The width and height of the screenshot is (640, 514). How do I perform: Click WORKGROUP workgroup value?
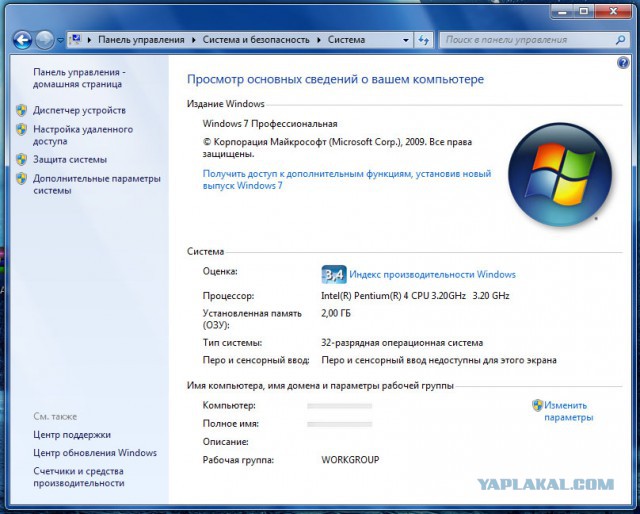[350, 460]
